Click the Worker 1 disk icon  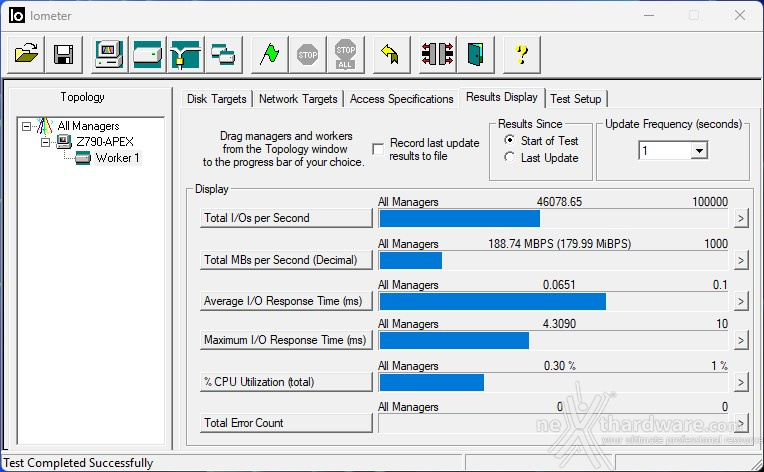83,158
